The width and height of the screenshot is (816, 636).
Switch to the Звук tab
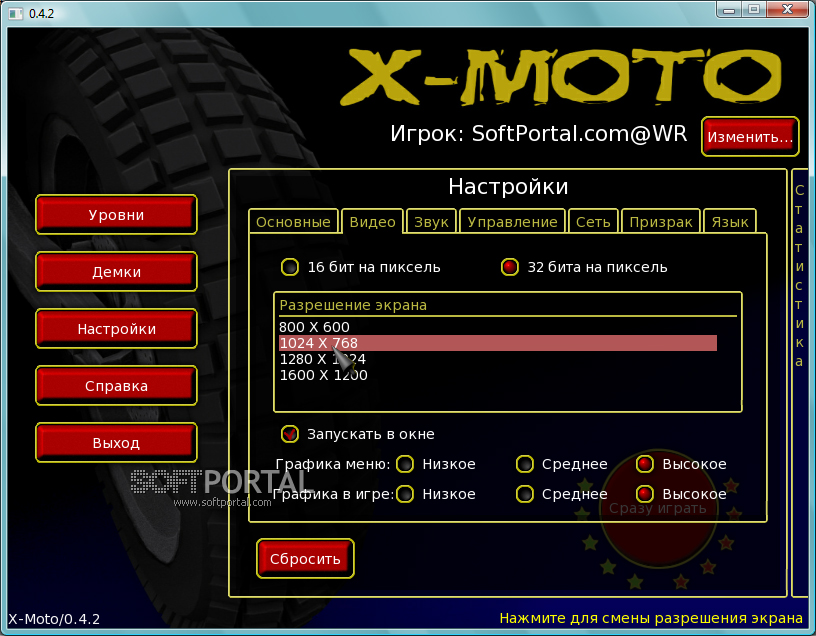(431, 222)
